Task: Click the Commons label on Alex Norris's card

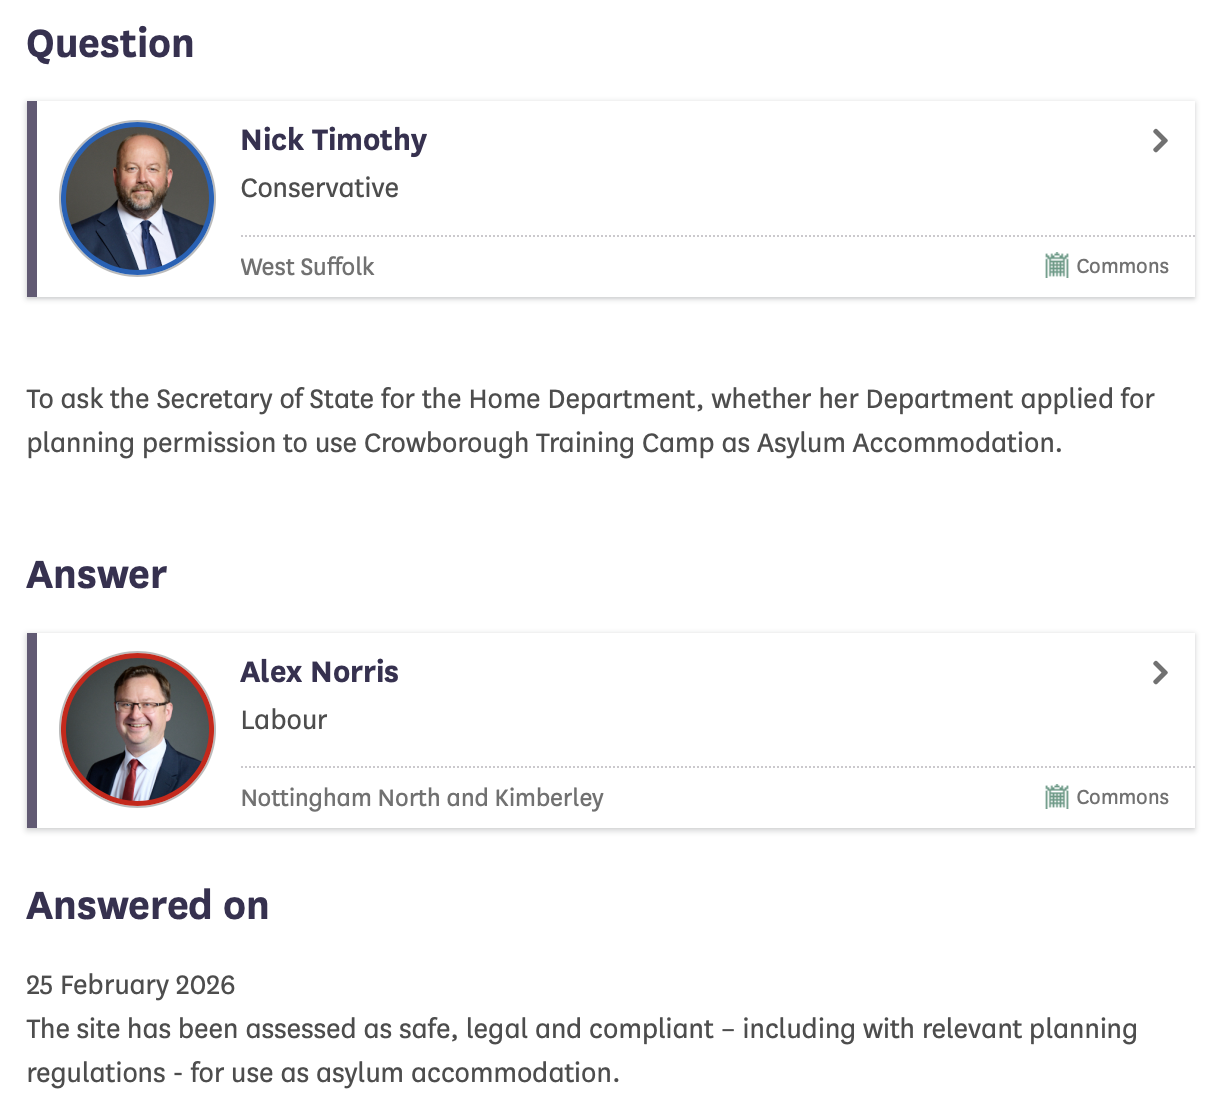Action: pos(1122,797)
